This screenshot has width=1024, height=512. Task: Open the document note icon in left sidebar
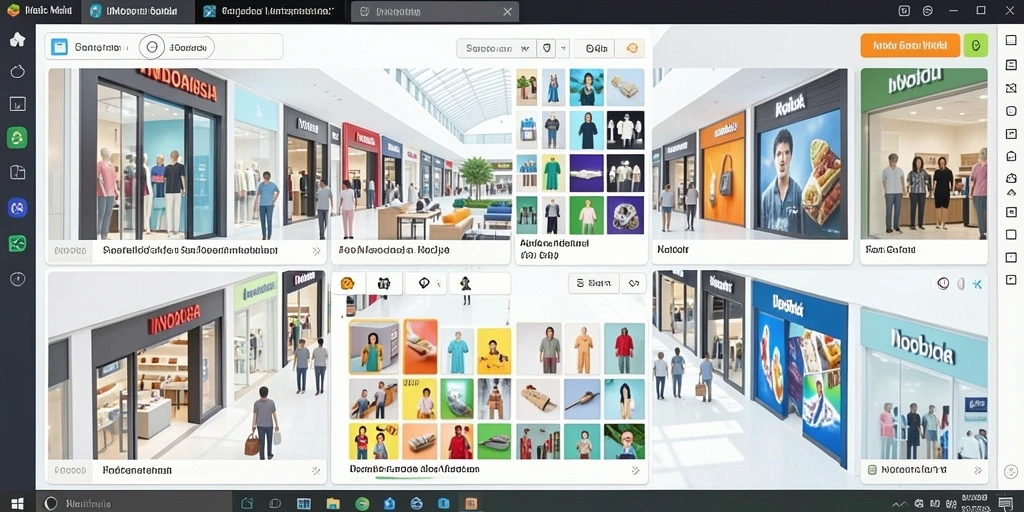click(18, 172)
